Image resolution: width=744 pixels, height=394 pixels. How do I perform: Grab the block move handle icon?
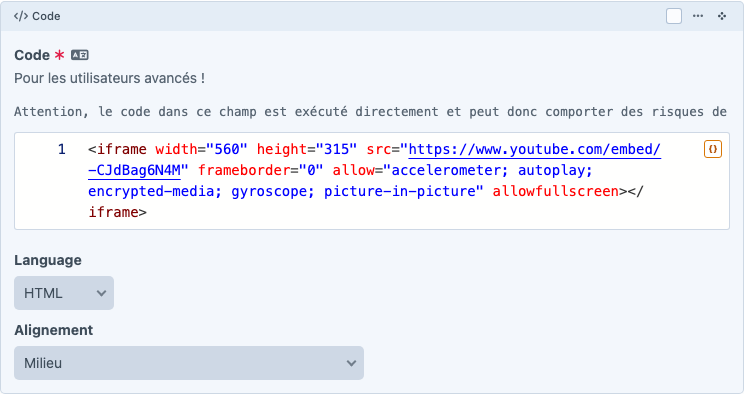click(722, 16)
